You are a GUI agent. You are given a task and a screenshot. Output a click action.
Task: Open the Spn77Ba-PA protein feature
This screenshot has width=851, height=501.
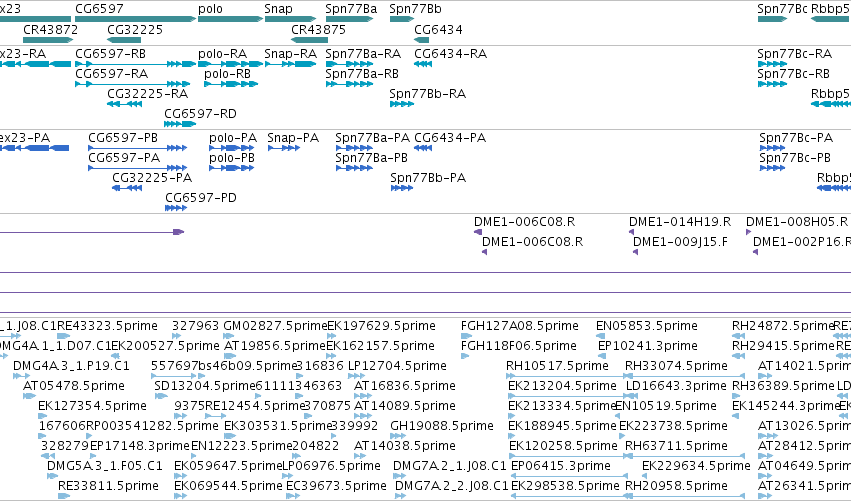[354, 148]
